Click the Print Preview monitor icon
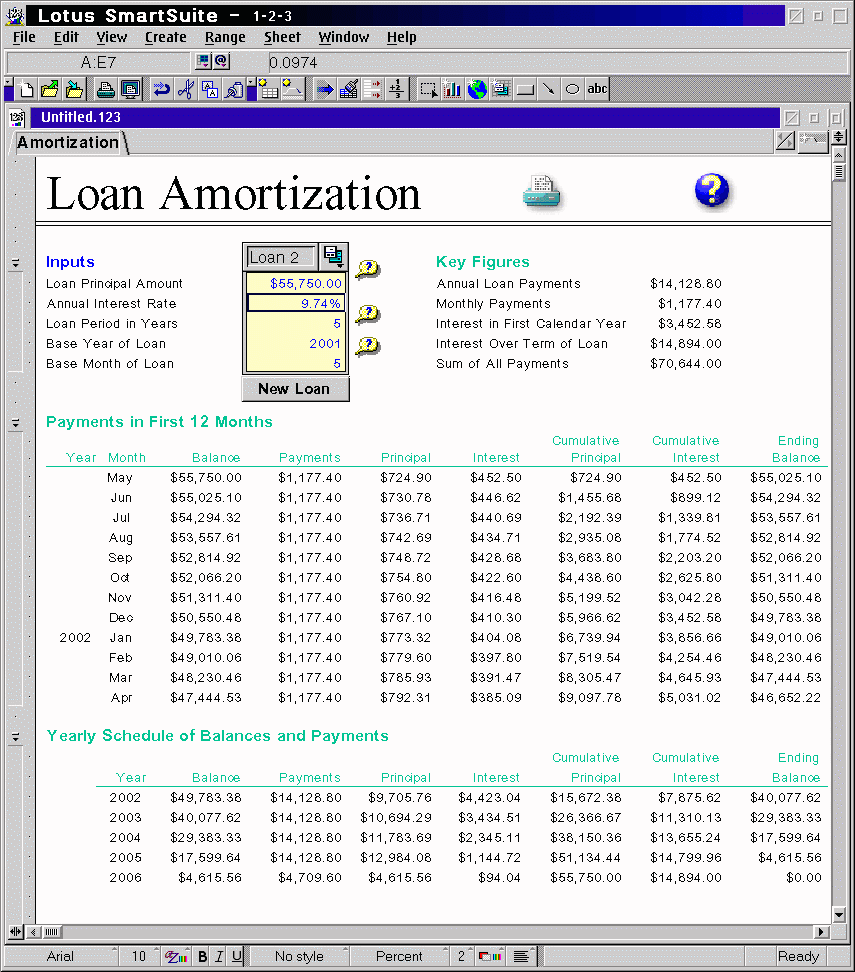 tap(130, 90)
